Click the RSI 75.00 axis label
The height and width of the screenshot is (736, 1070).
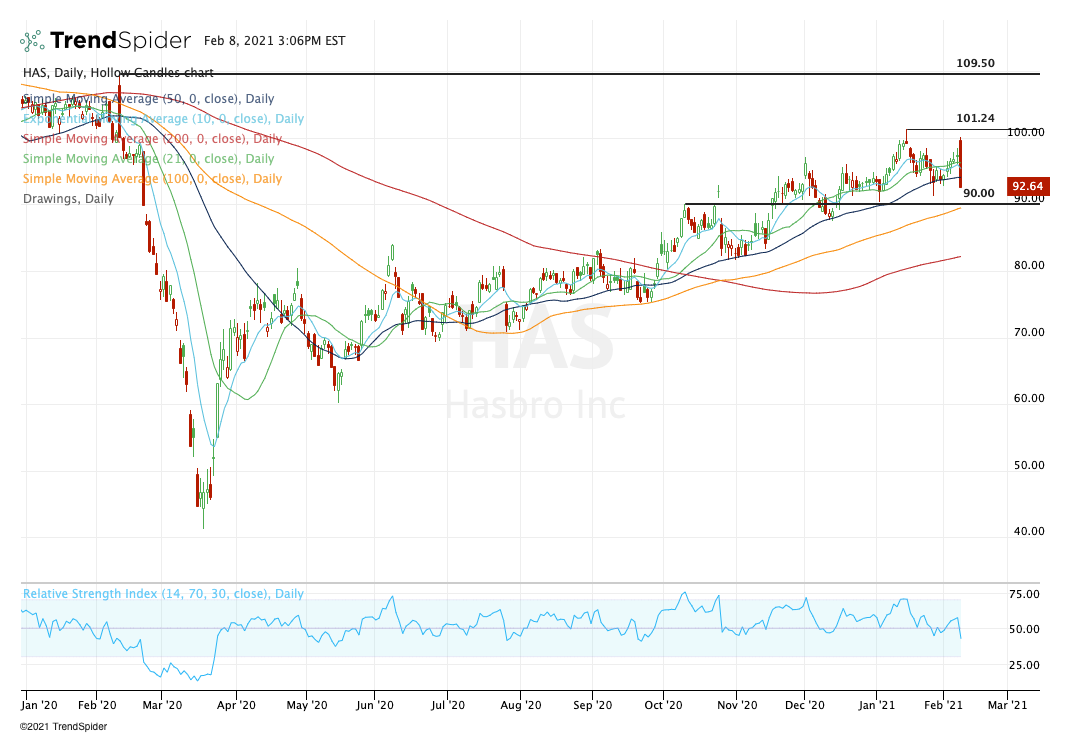1024,594
